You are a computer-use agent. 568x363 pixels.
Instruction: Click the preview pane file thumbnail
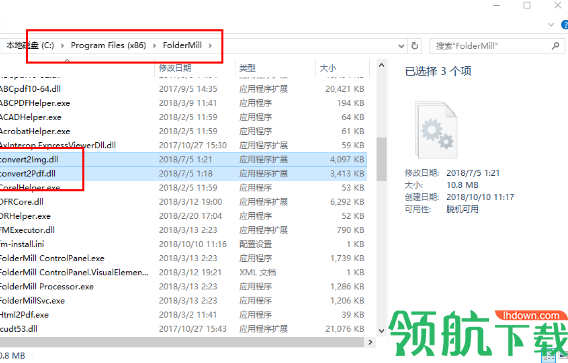[x=436, y=130]
